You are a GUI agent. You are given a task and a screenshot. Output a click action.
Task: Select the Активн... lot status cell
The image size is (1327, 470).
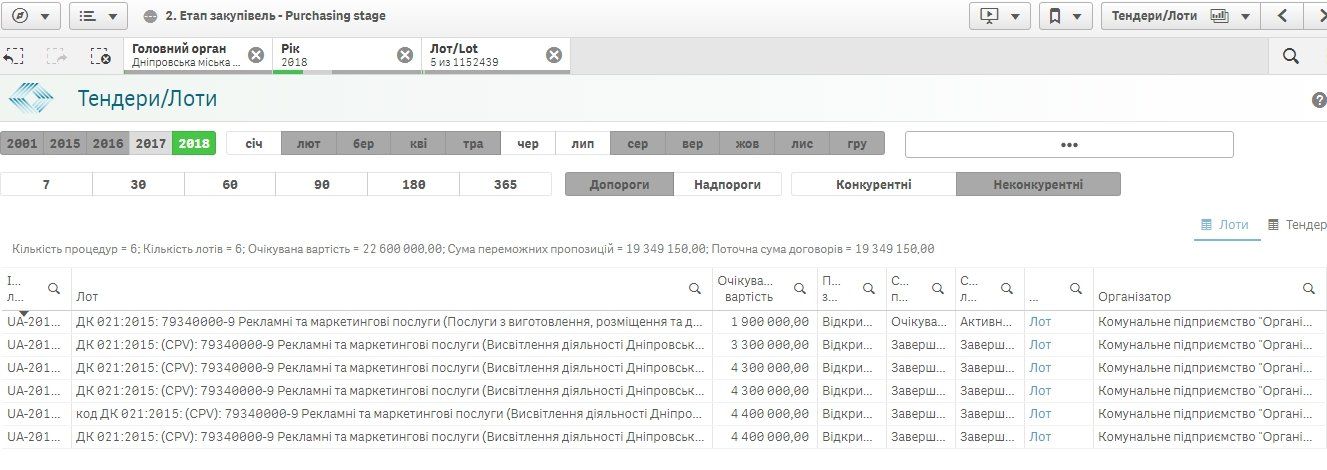pyautogui.click(x=989, y=322)
